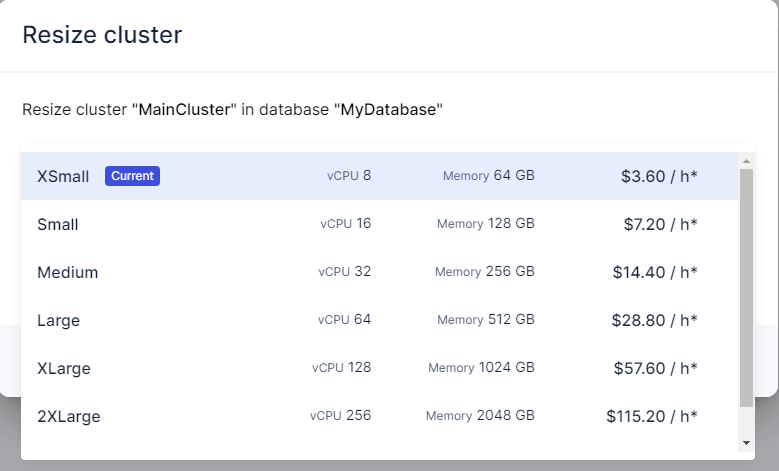
Task: Click the scrollbar up arrow
Action: click(746, 160)
